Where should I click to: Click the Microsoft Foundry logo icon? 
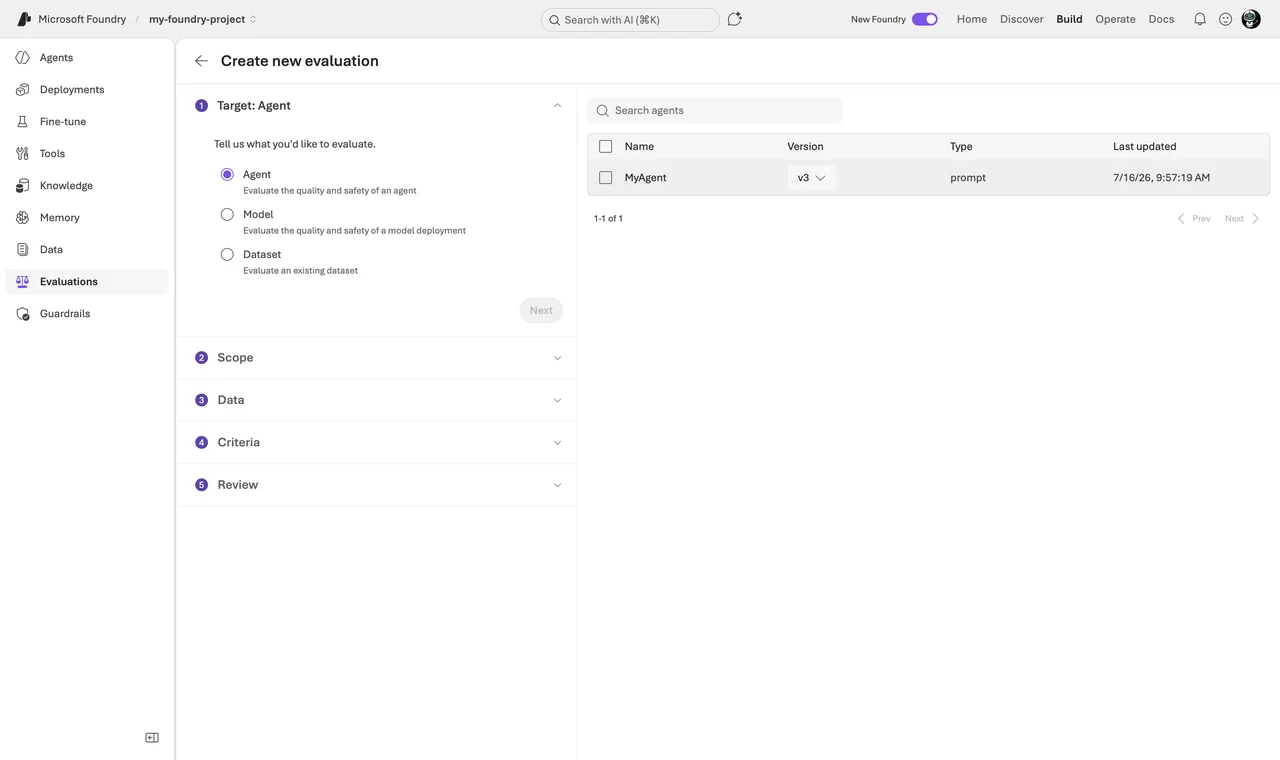click(x=24, y=19)
